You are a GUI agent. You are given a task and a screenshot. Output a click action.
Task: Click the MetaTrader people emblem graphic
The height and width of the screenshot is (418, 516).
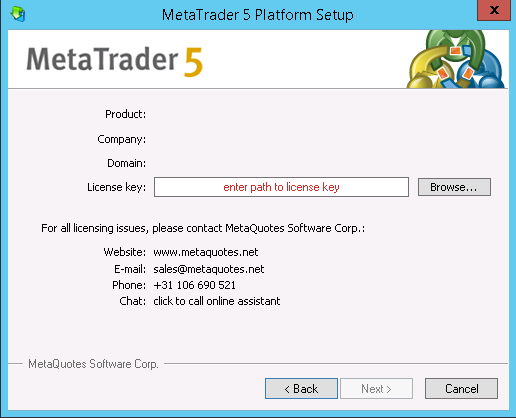click(456, 59)
